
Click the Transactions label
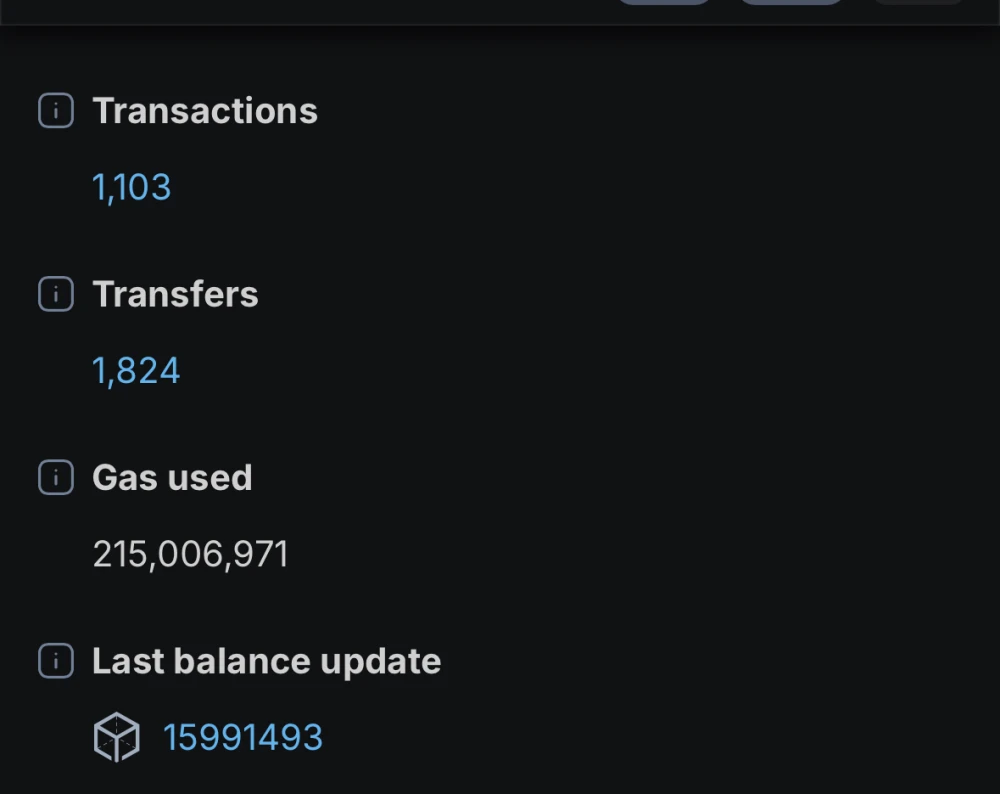pos(205,111)
